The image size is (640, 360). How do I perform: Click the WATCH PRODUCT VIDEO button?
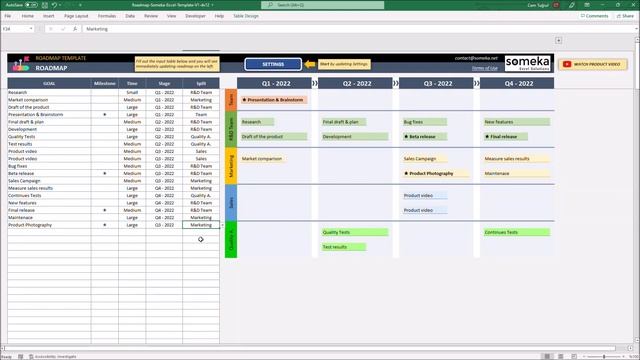(x=593, y=64)
